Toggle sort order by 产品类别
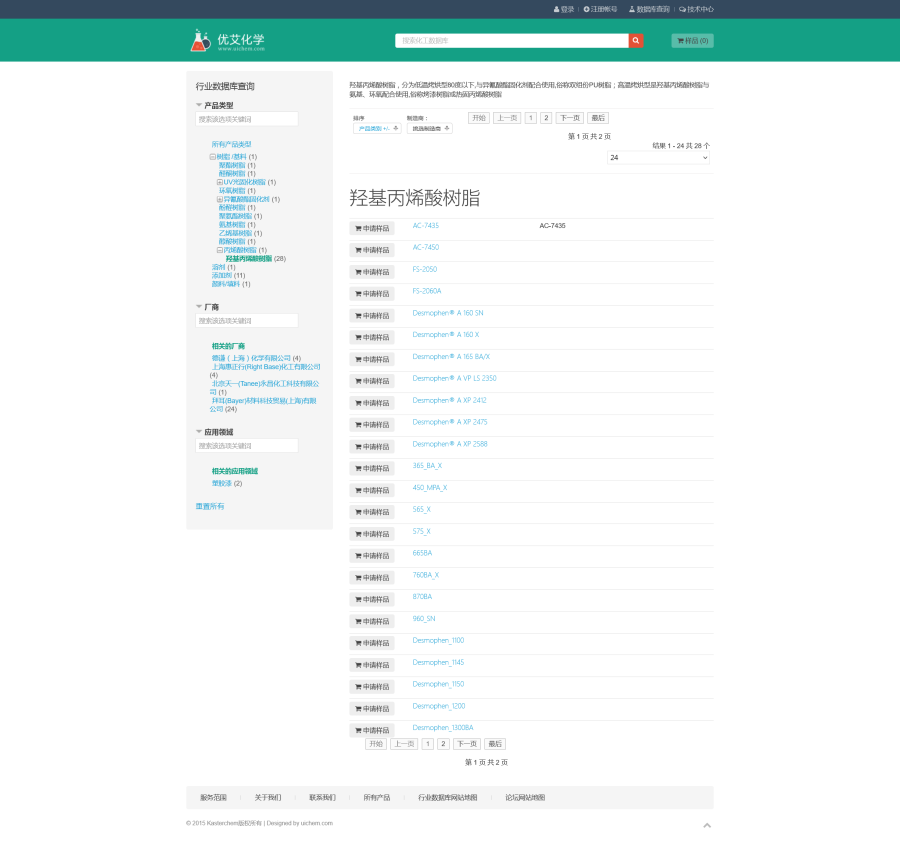Image resolution: width=900 pixels, height=848 pixels. click(377, 129)
